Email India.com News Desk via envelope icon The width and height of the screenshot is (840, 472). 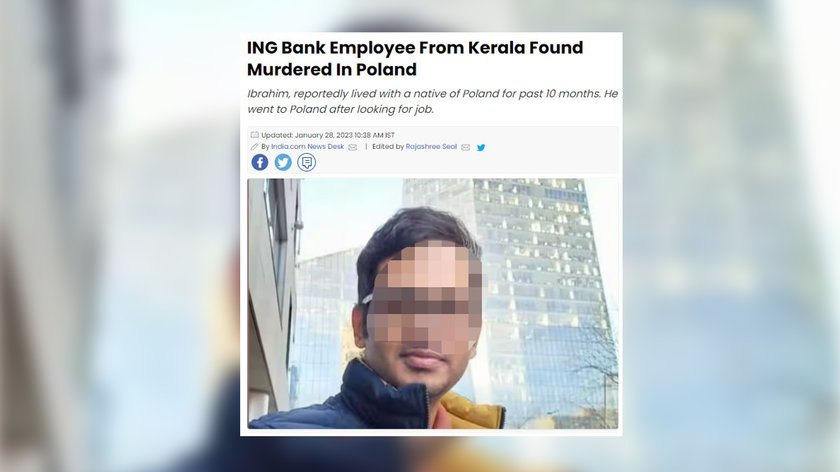352,147
